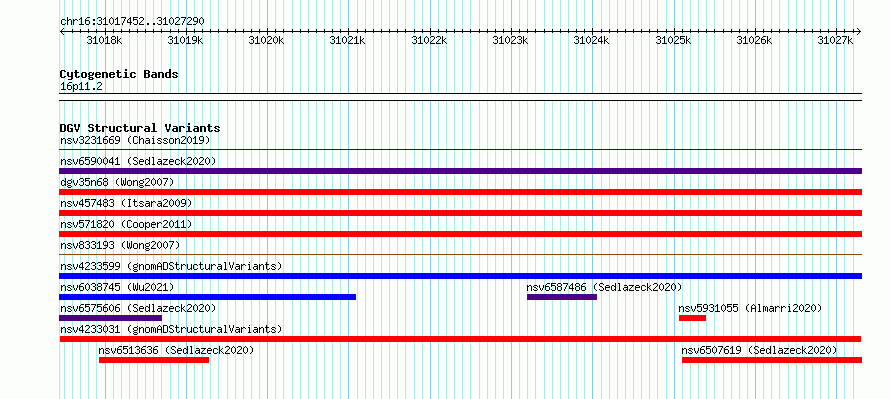Screen dimensions: 890x399
Task: Click the nsv457483 red variant bar
Action: (460, 213)
